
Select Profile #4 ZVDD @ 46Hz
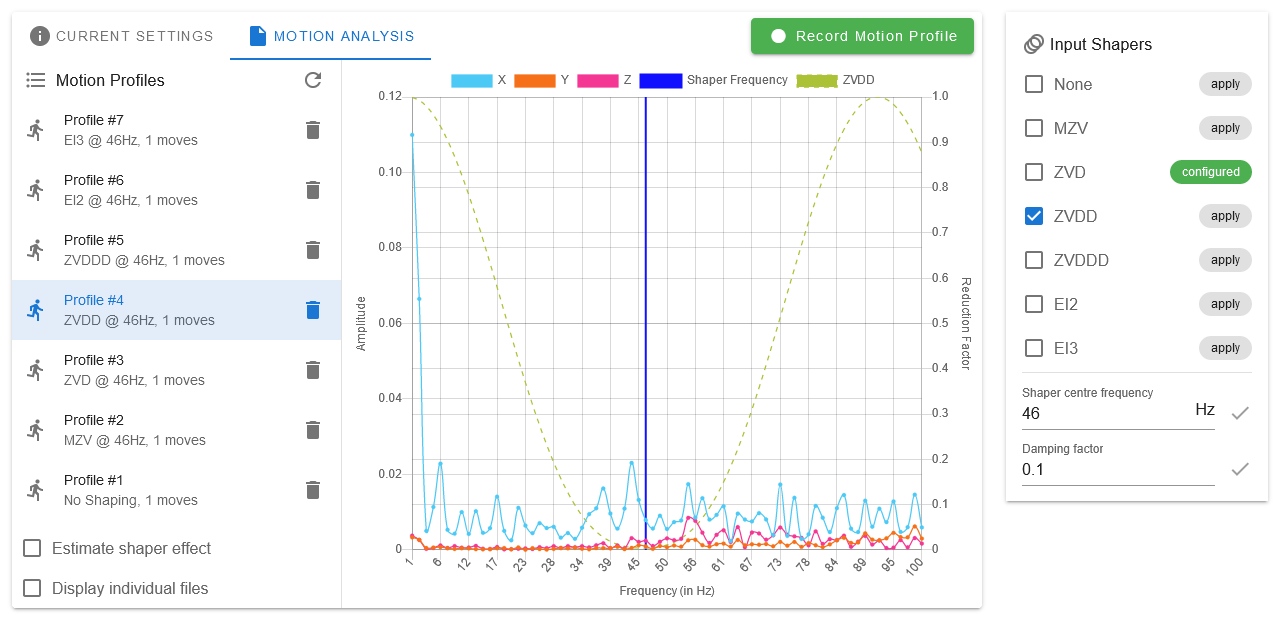coord(177,310)
